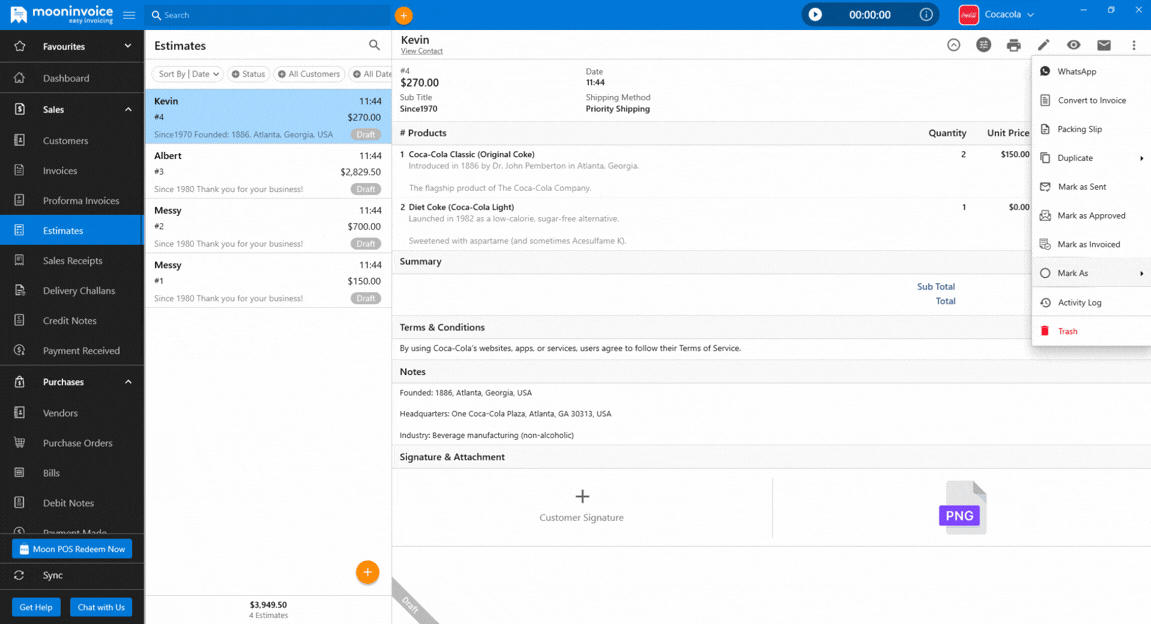The height and width of the screenshot is (624, 1151).
Task: Select Convert to Invoice from menu
Action: [x=1091, y=100]
